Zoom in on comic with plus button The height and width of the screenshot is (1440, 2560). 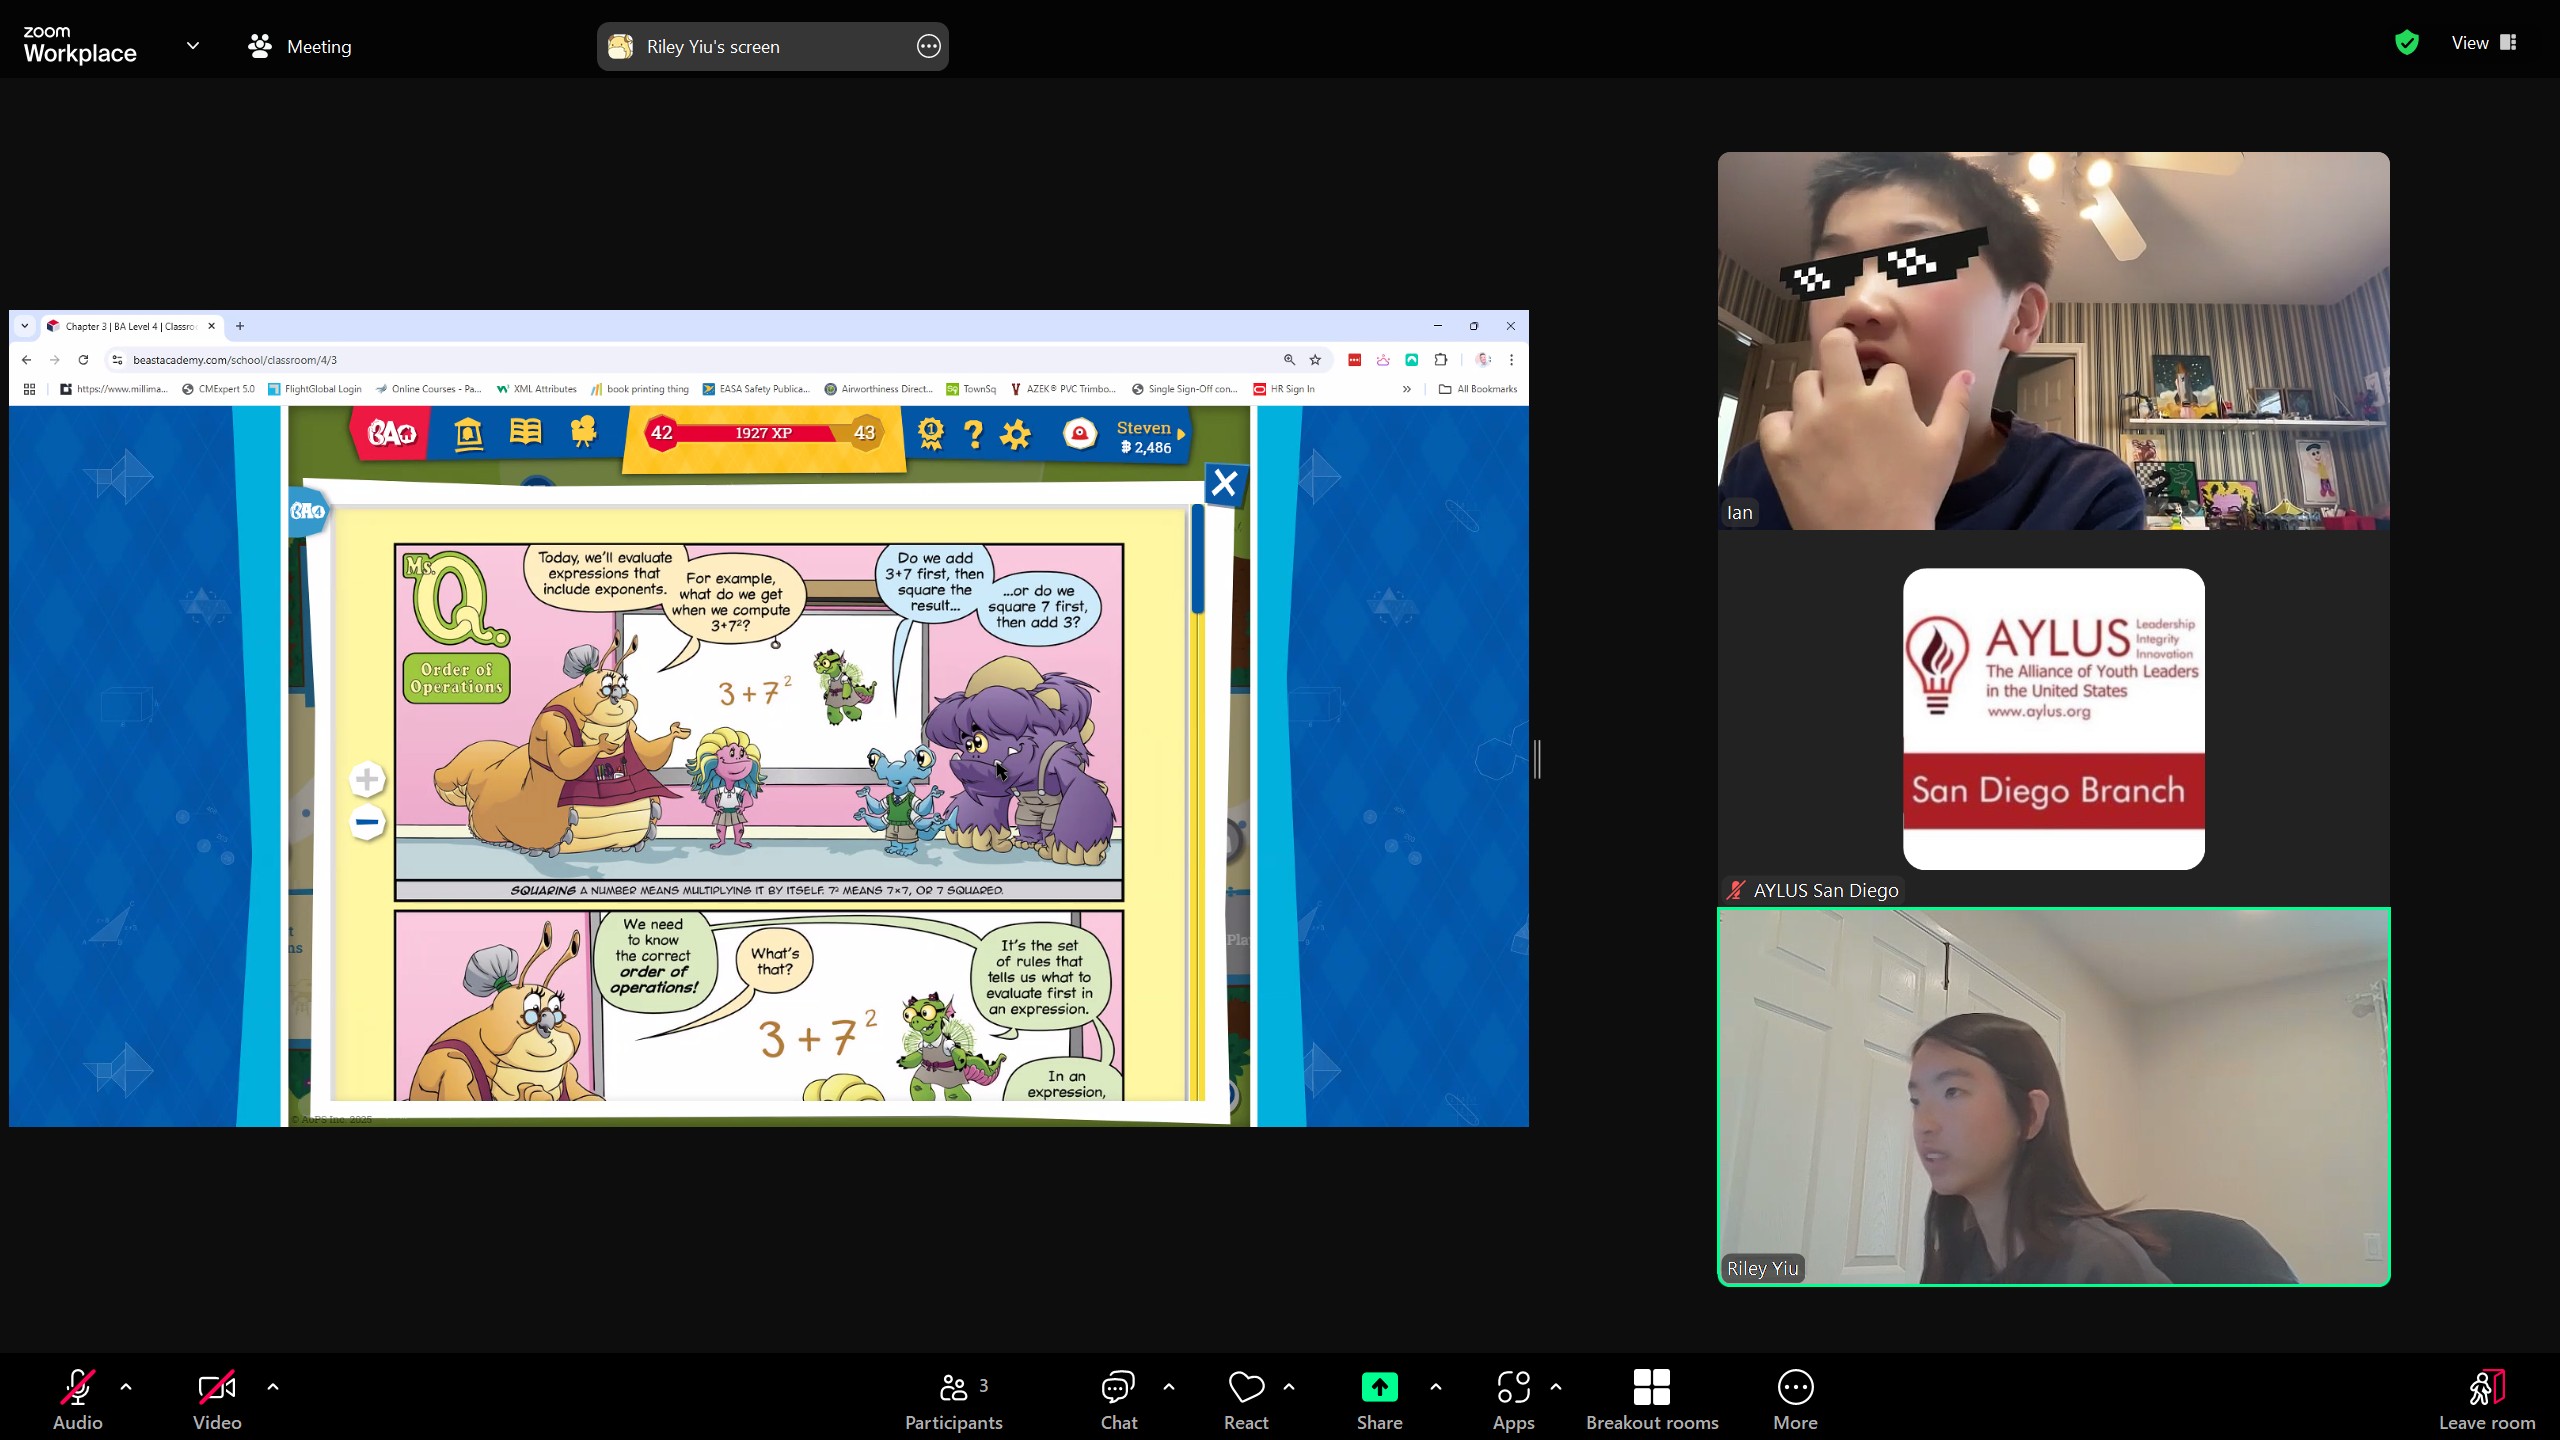[367, 779]
